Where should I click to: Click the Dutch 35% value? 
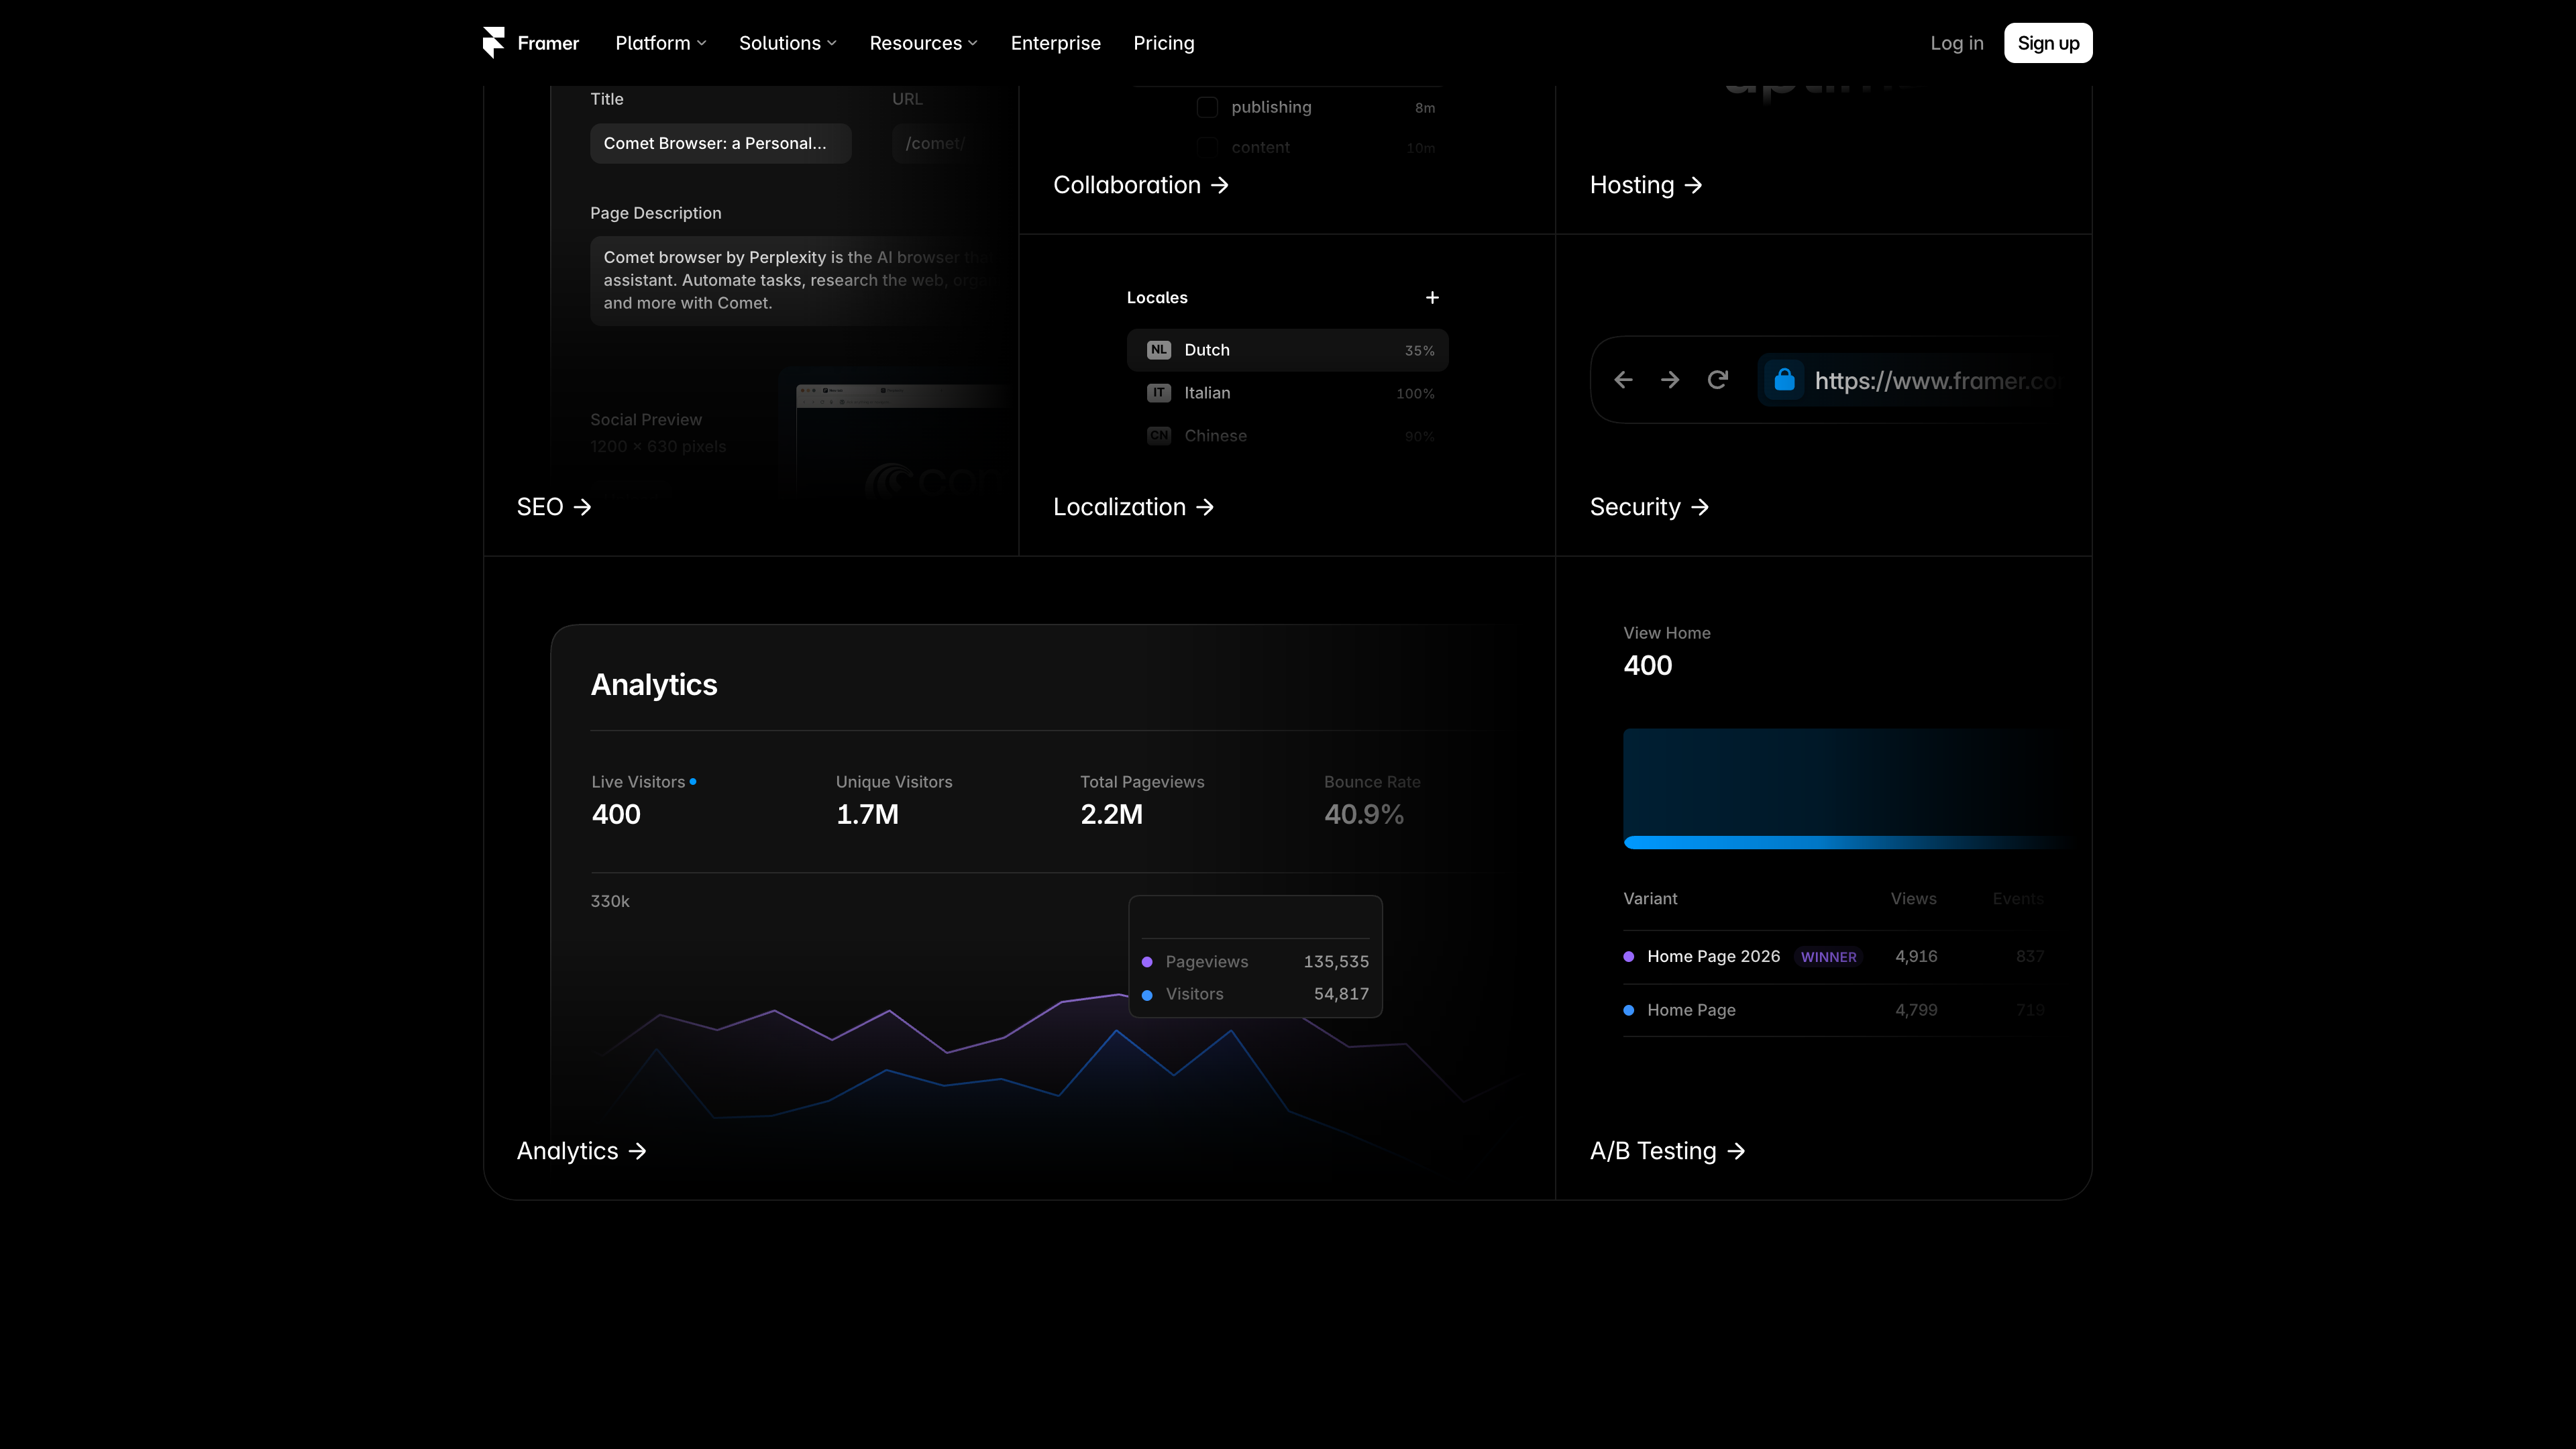point(1419,351)
